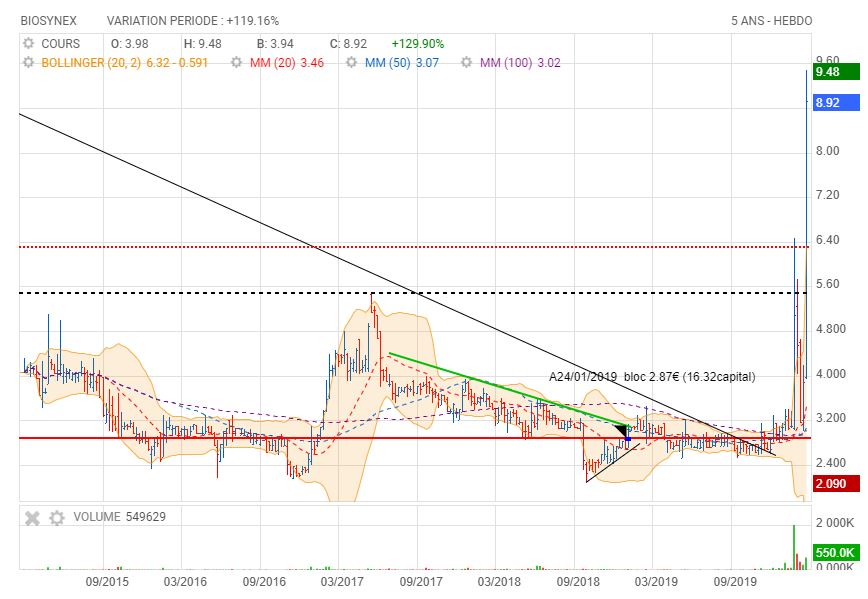This screenshot has height=599, width=868.
Task: Open the BOLLINGER indicator settings gear
Action: (28, 63)
